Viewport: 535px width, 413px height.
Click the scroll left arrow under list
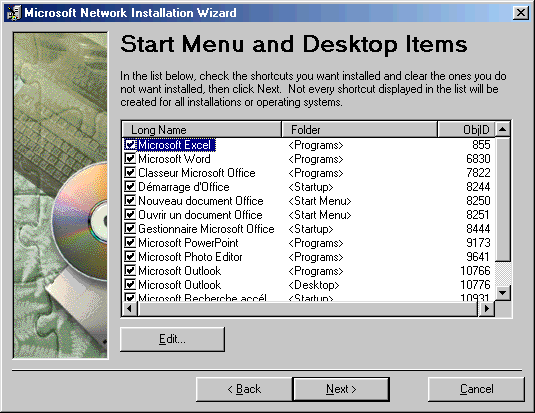[x=130, y=309]
